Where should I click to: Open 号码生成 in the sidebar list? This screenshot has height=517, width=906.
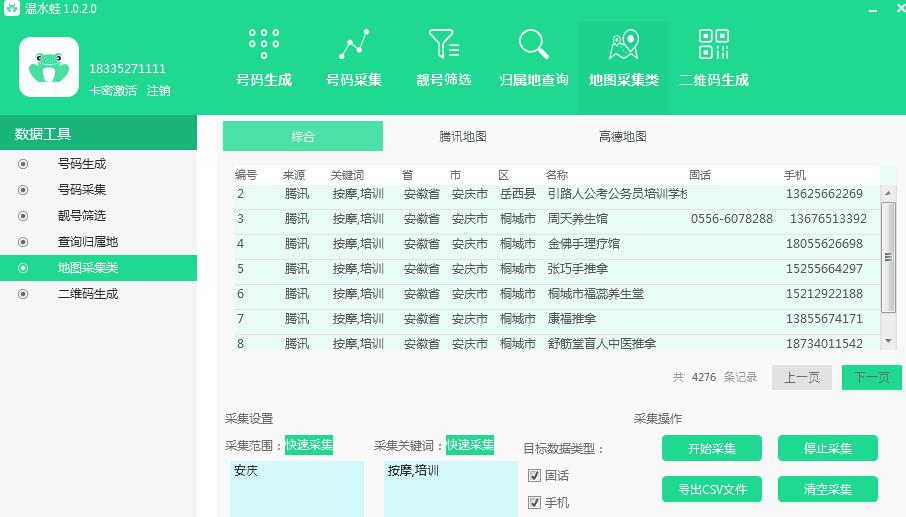click(x=82, y=163)
